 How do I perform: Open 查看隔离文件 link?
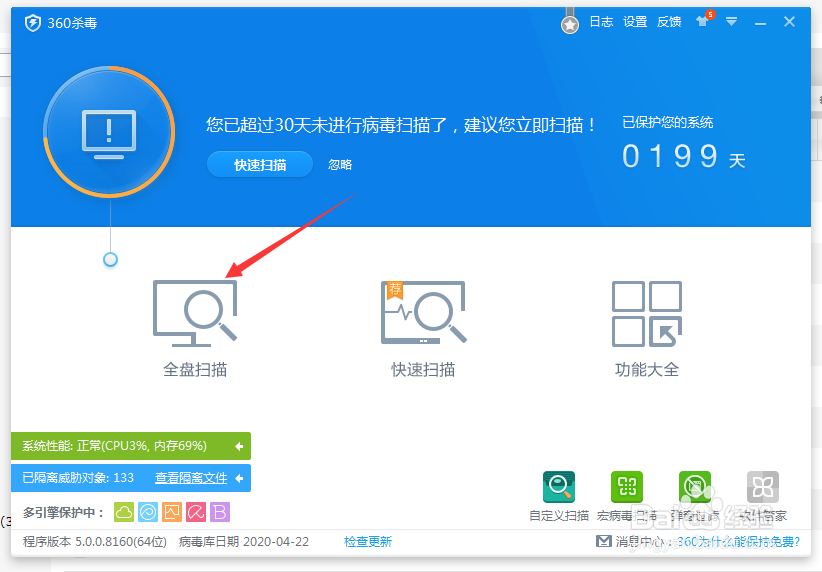click(x=191, y=478)
